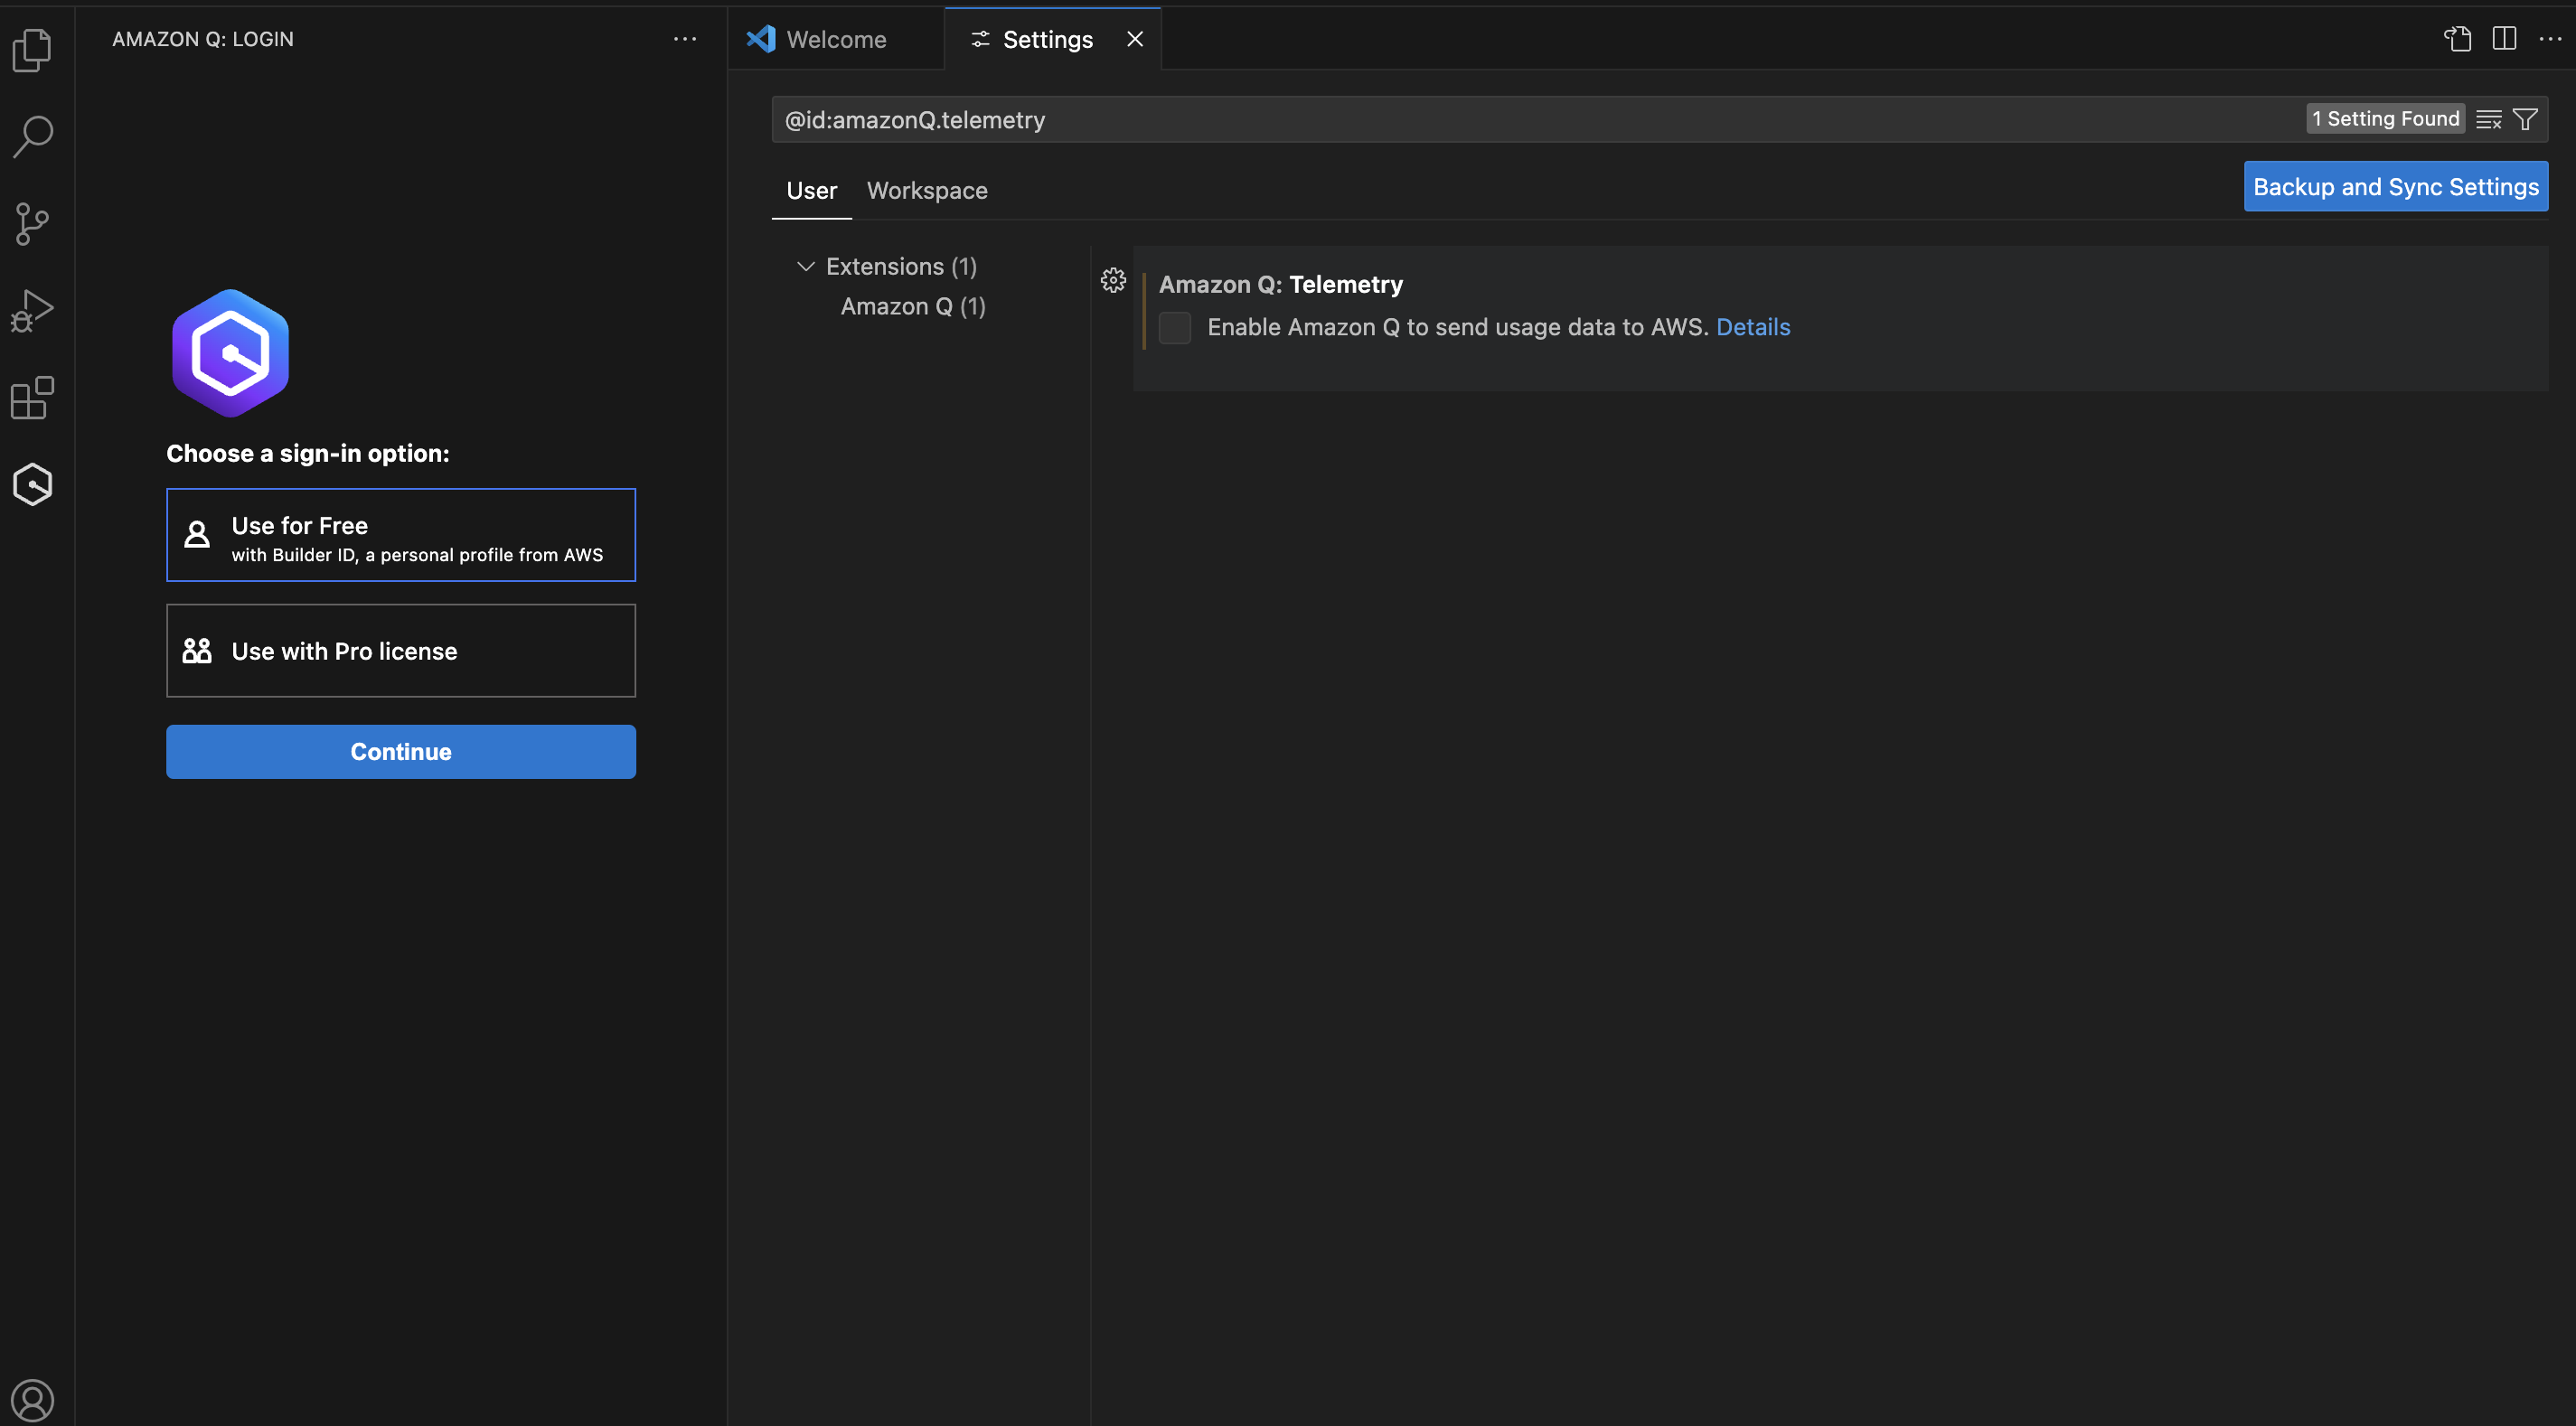Click group icon in Pro license option
The image size is (2576, 1426).
(197, 651)
